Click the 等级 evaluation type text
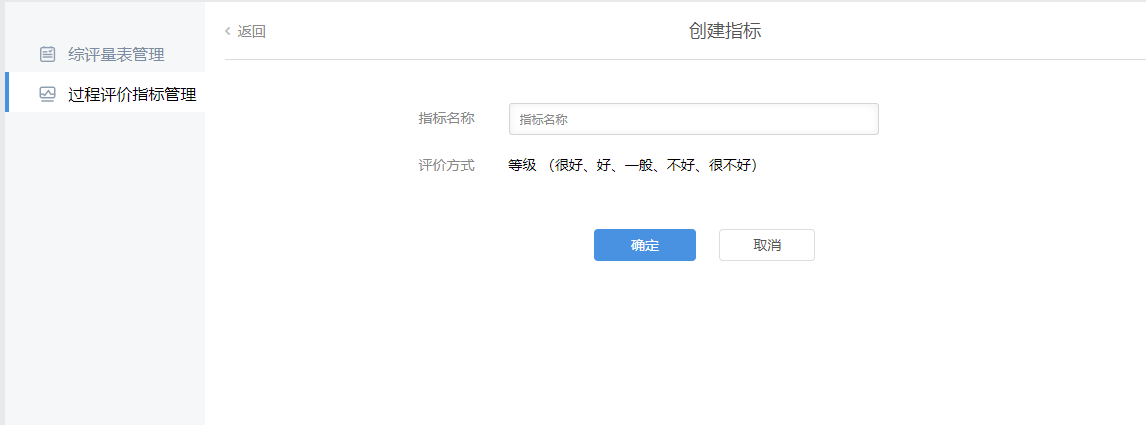The height and width of the screenshot is (425, 1146). 522,165
